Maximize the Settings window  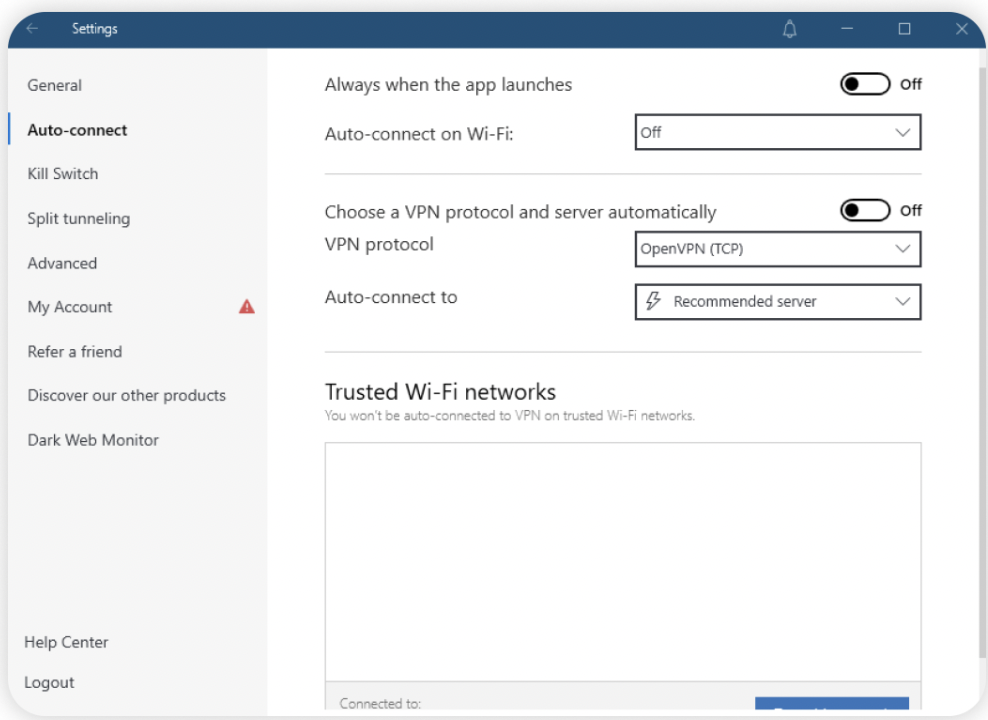(904, 29)
